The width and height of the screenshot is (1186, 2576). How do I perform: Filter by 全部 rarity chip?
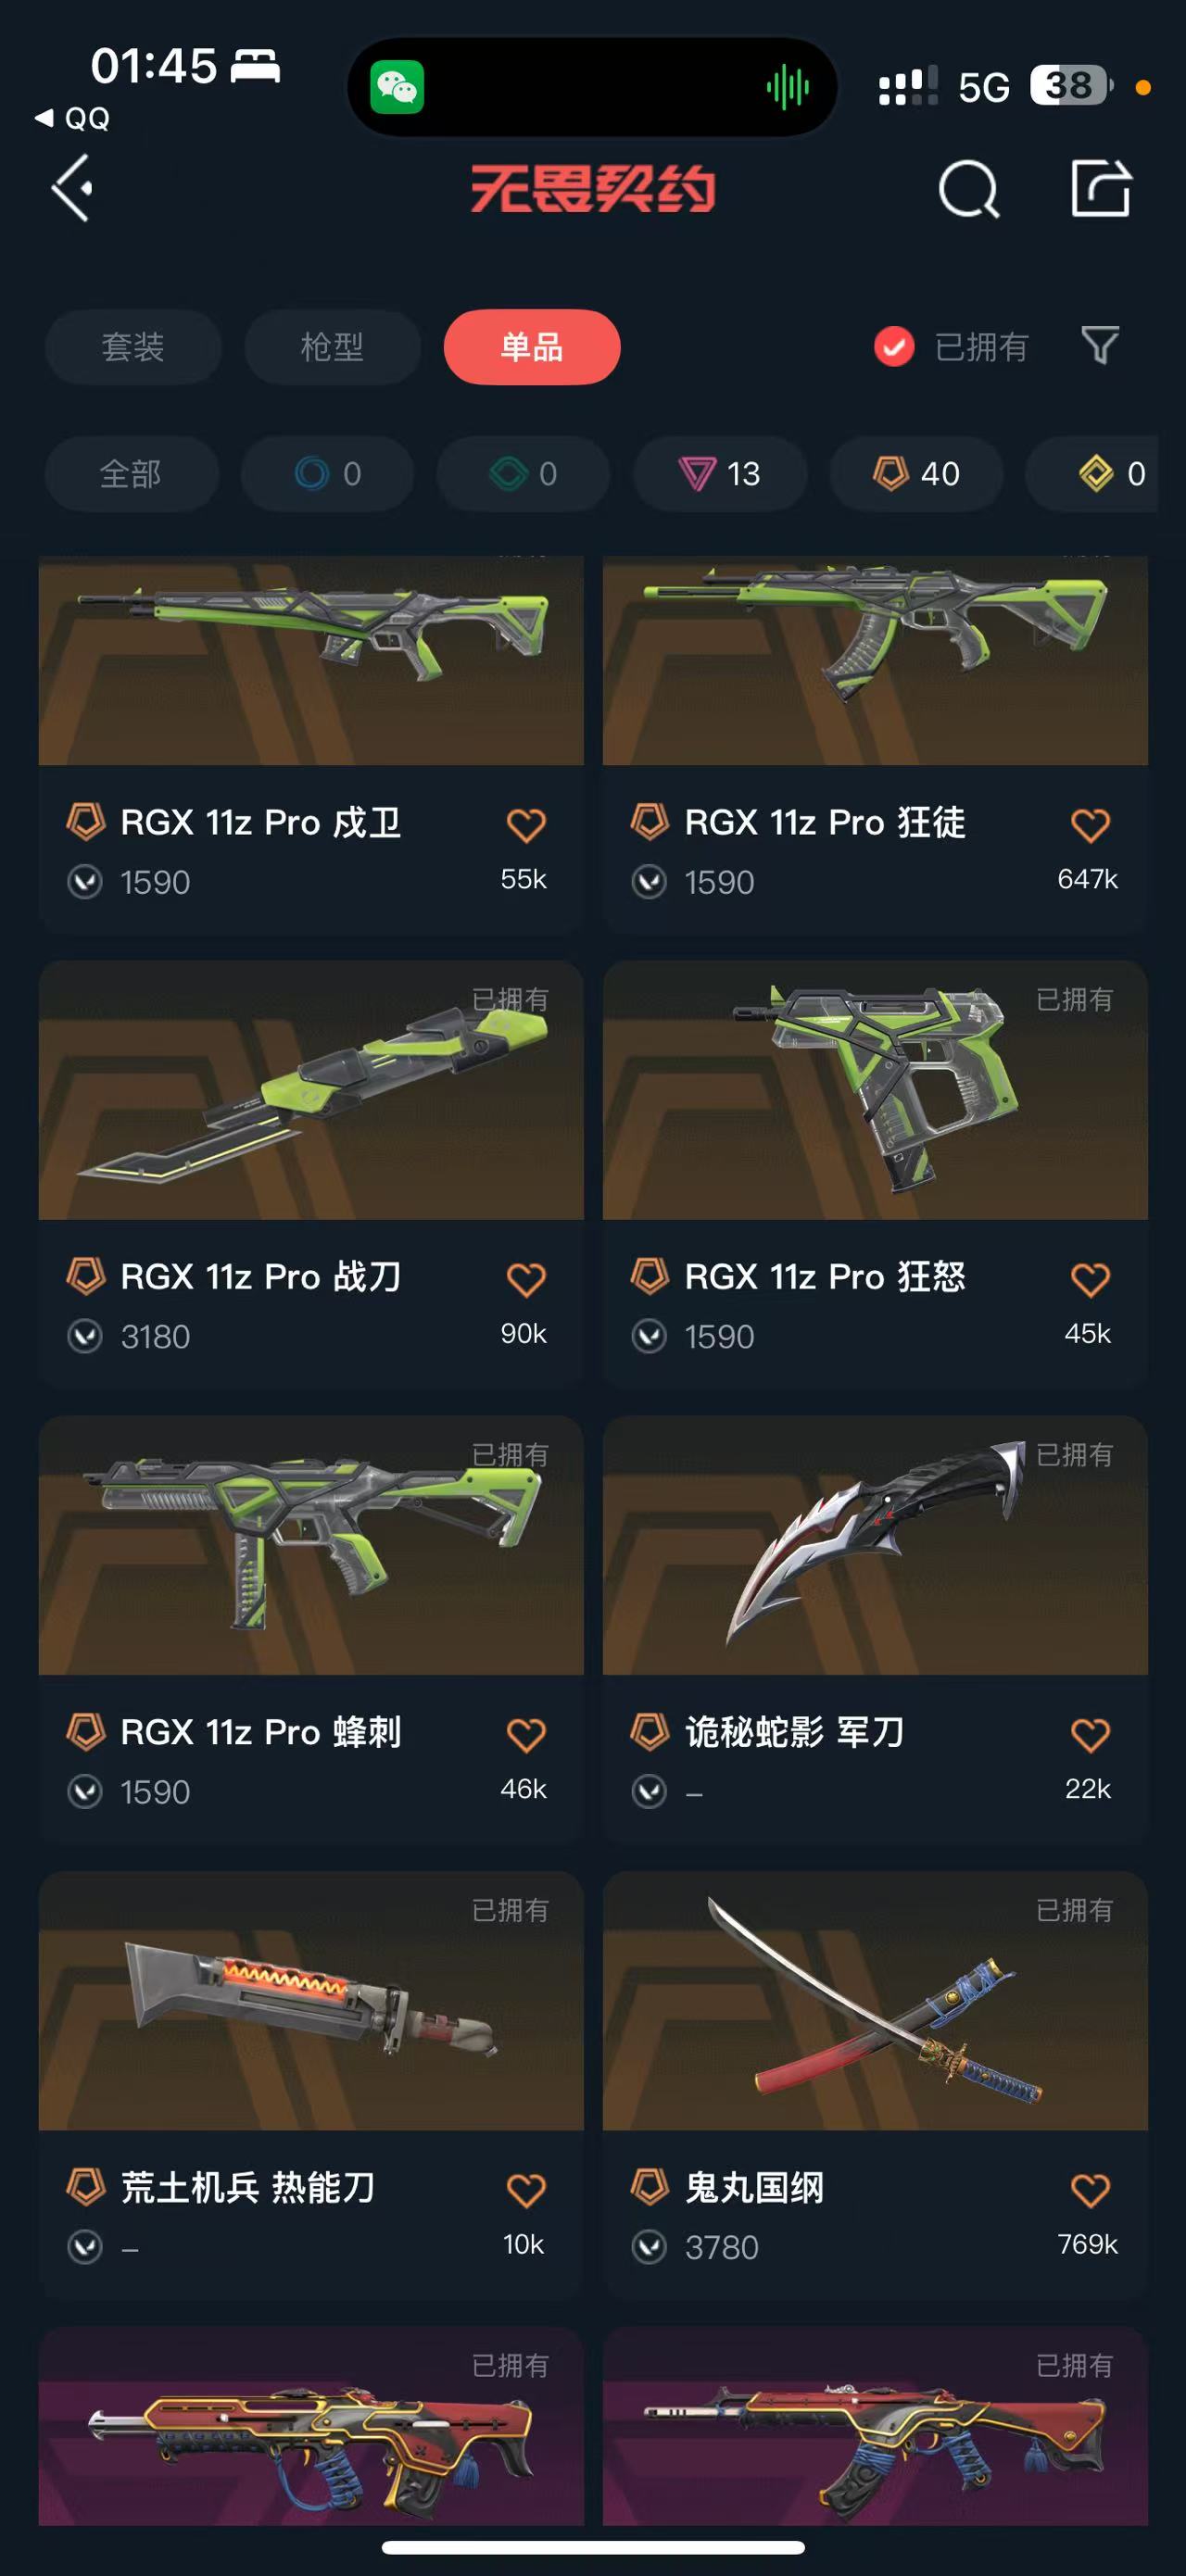point(131,473)
